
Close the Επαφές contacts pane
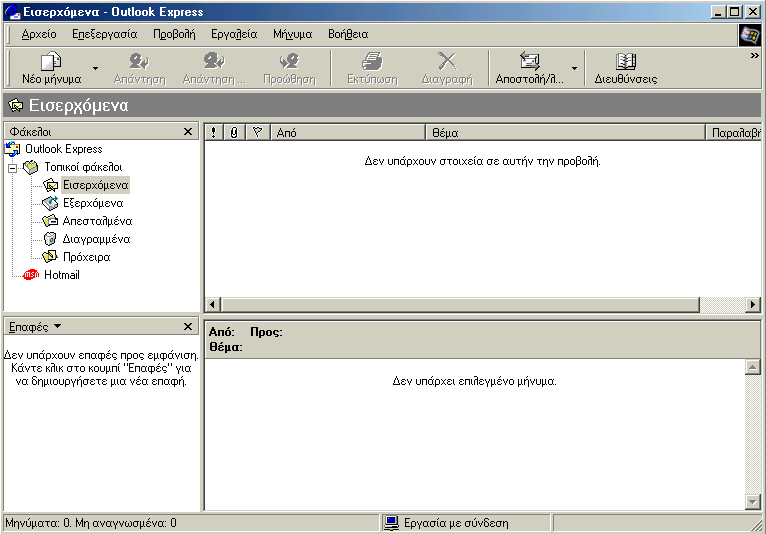tap(188, 326)
